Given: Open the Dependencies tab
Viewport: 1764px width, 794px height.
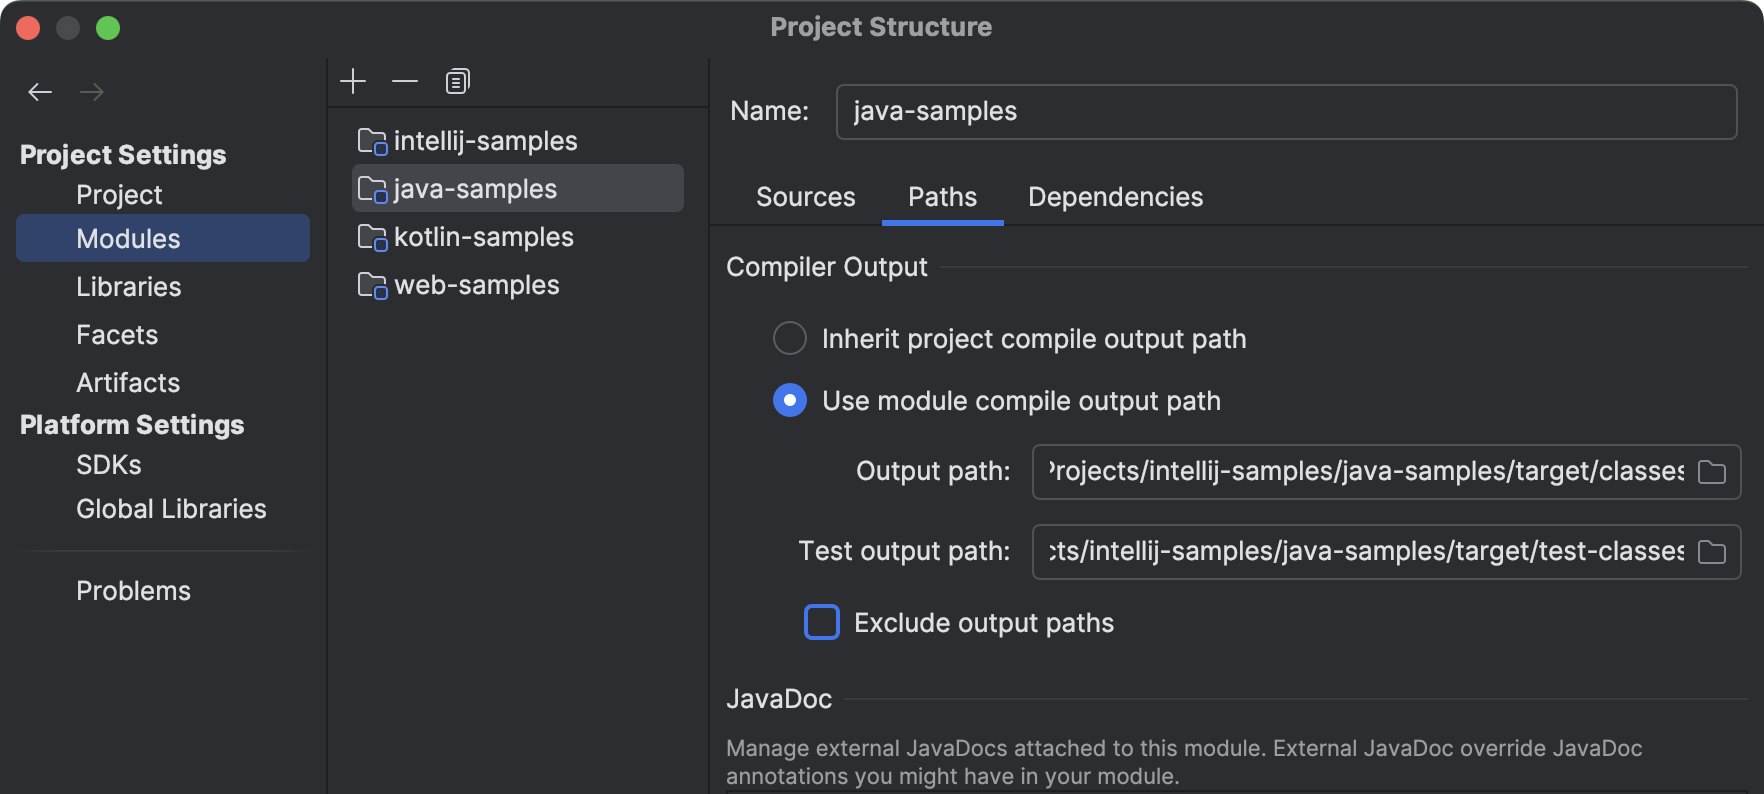Looking at the screenshot, I should (1115, 197).
